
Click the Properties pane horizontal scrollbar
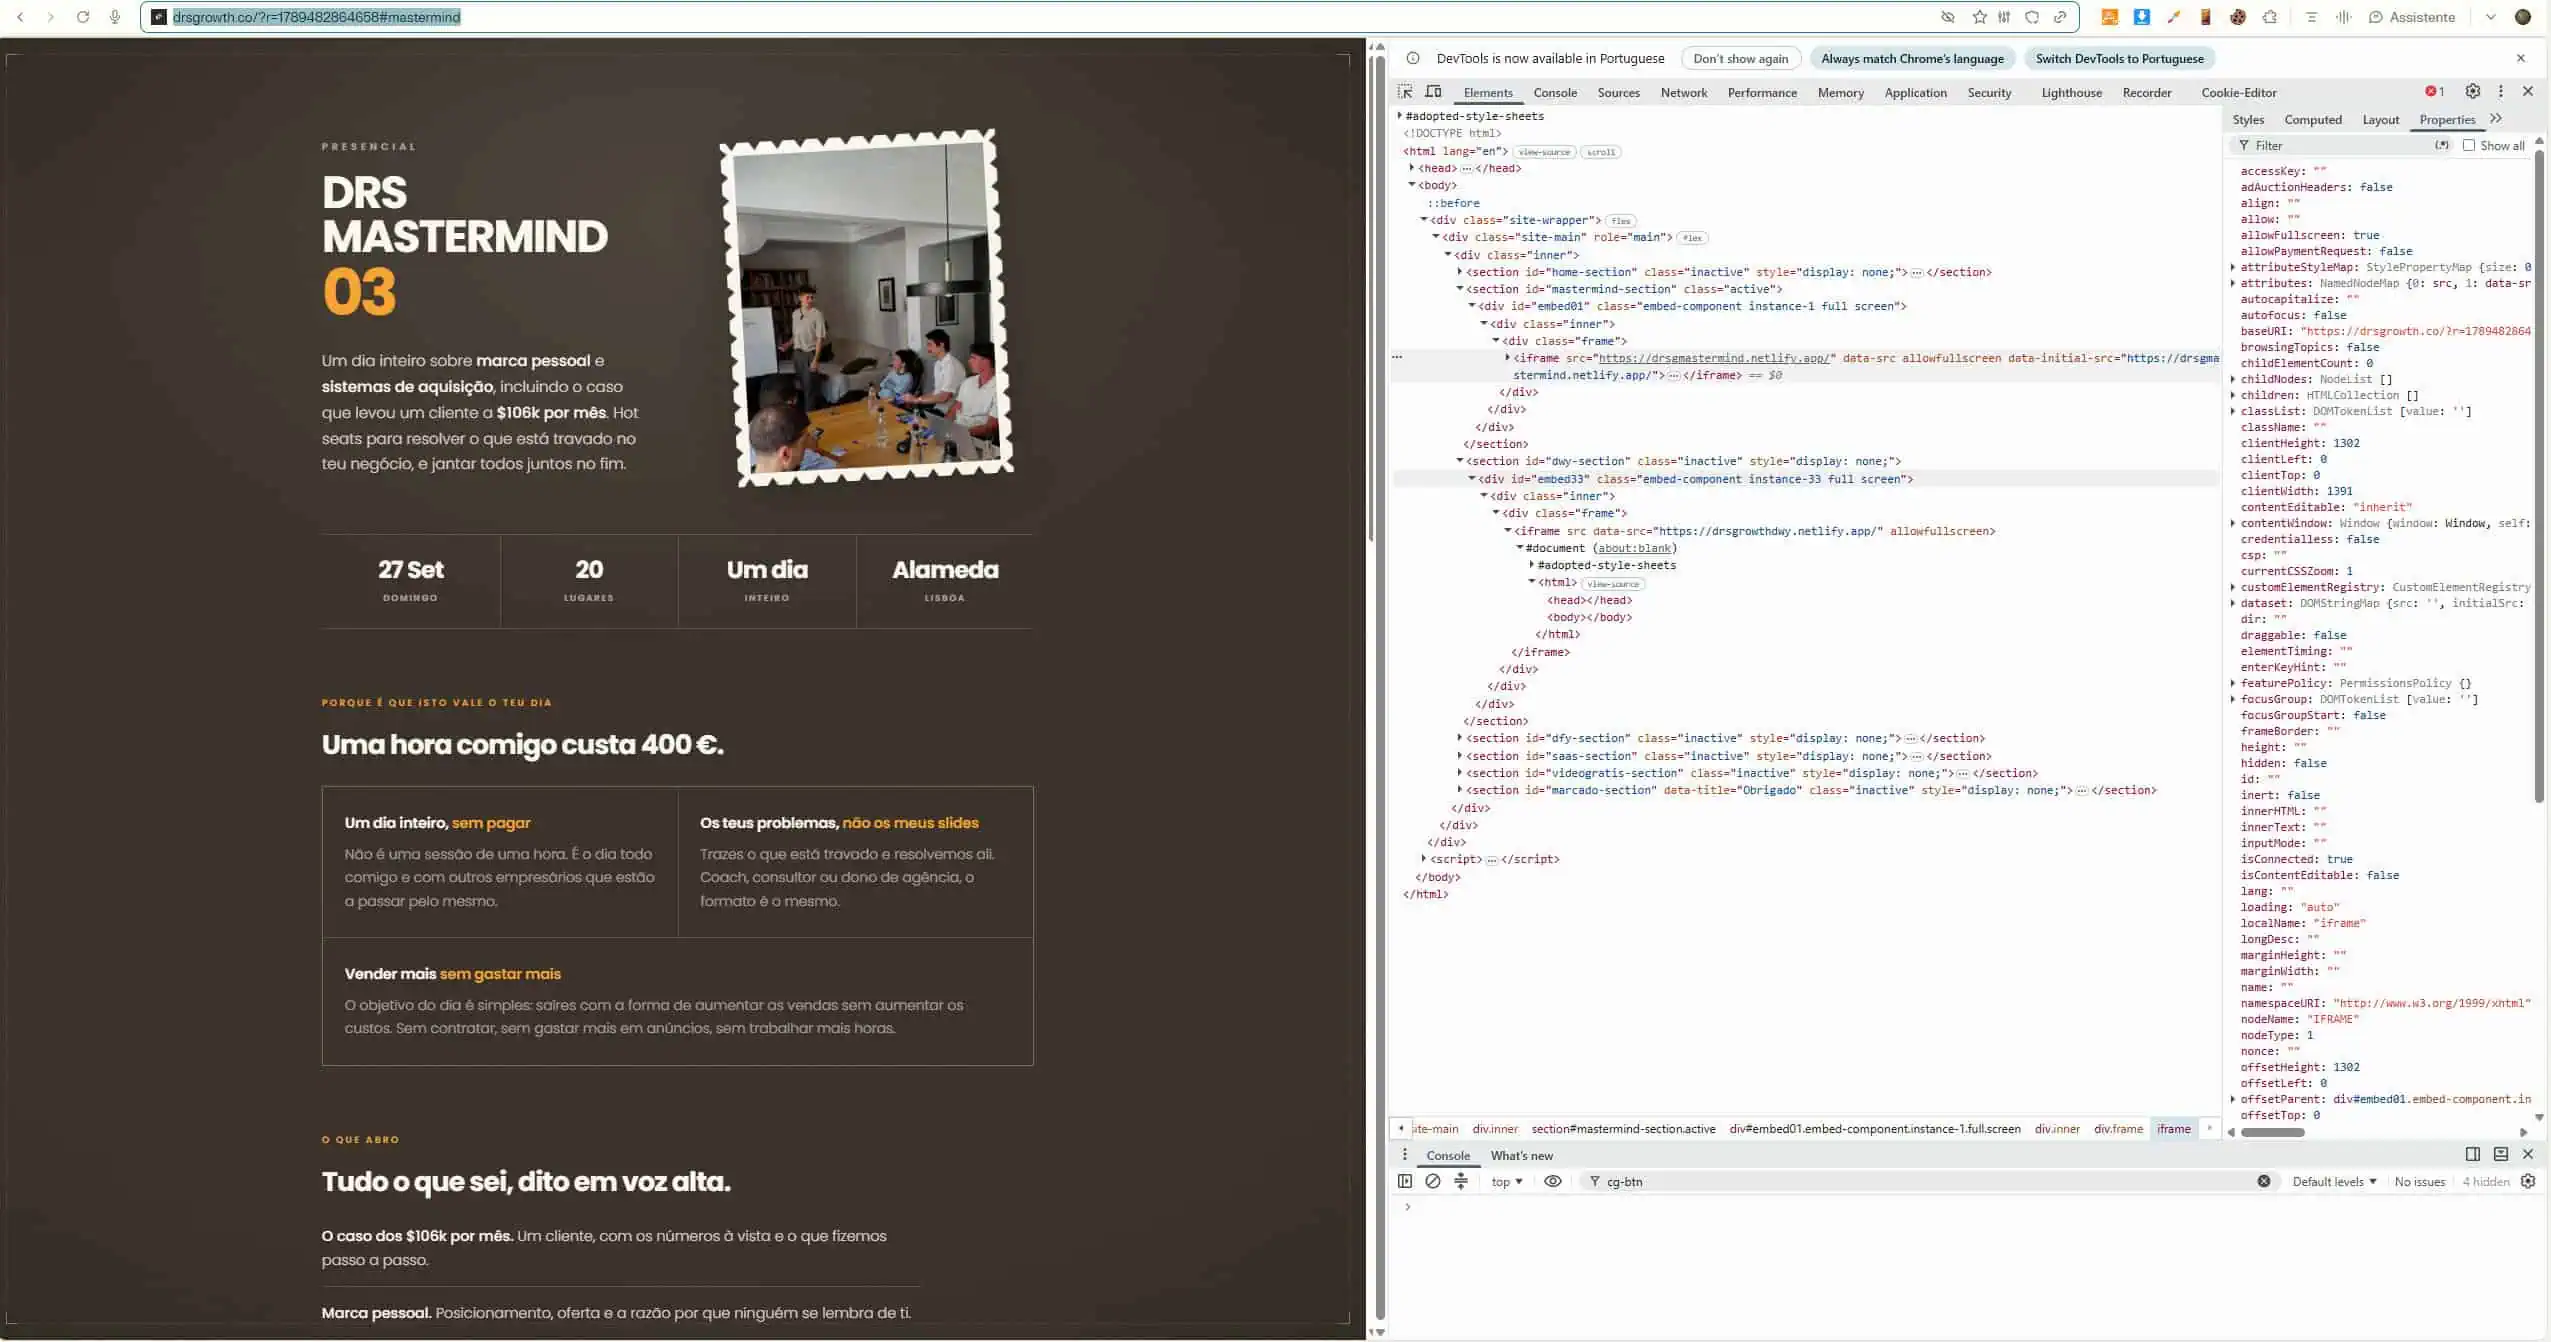coord(2272,1133)
